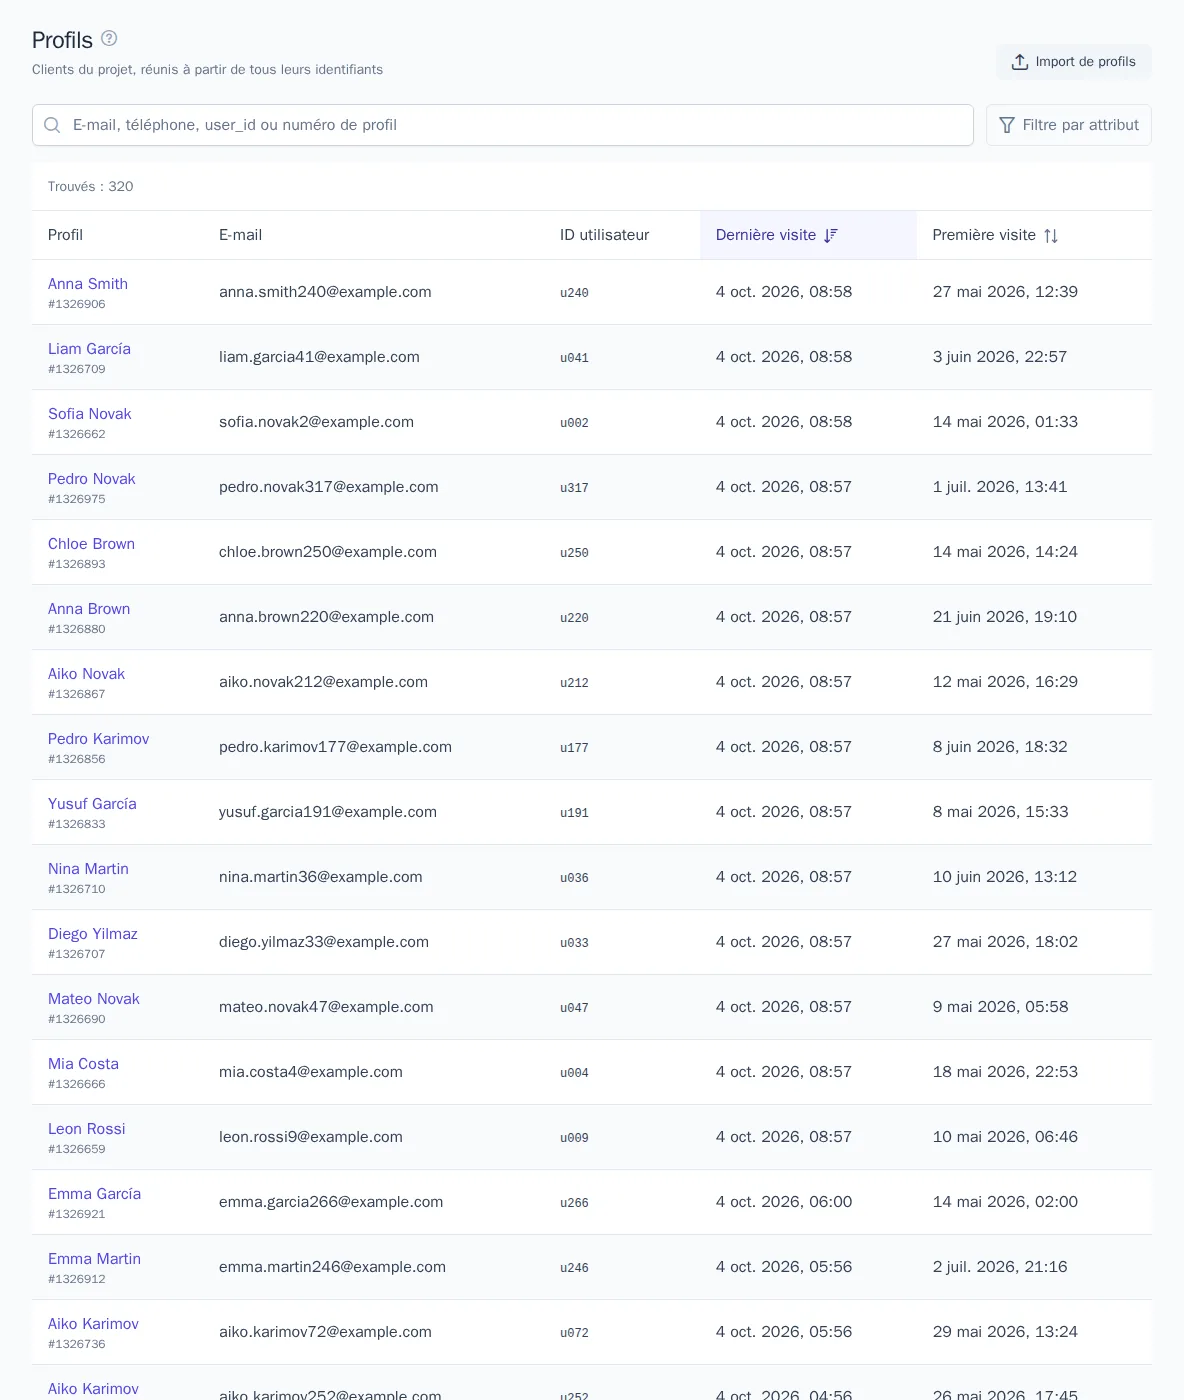Open the Diego Yilmaz profile
Image resolution: width=1184 pixels, height=1400 pixels.
coord(93,934)
